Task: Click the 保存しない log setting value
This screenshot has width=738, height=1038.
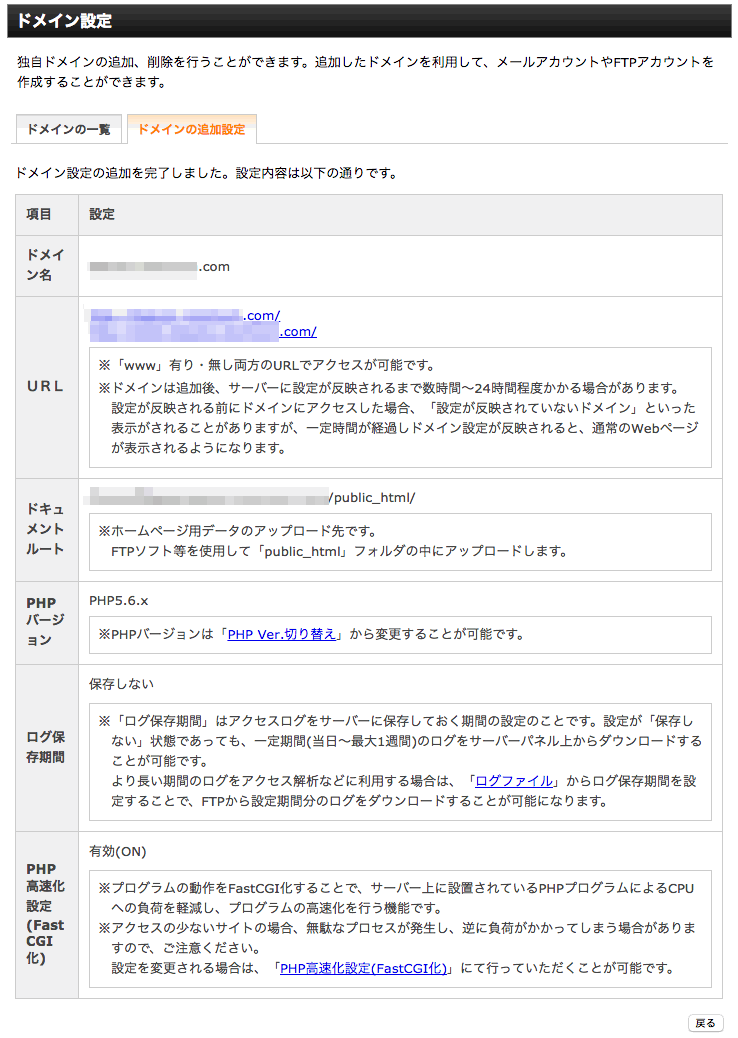Action: pos(122,684)
